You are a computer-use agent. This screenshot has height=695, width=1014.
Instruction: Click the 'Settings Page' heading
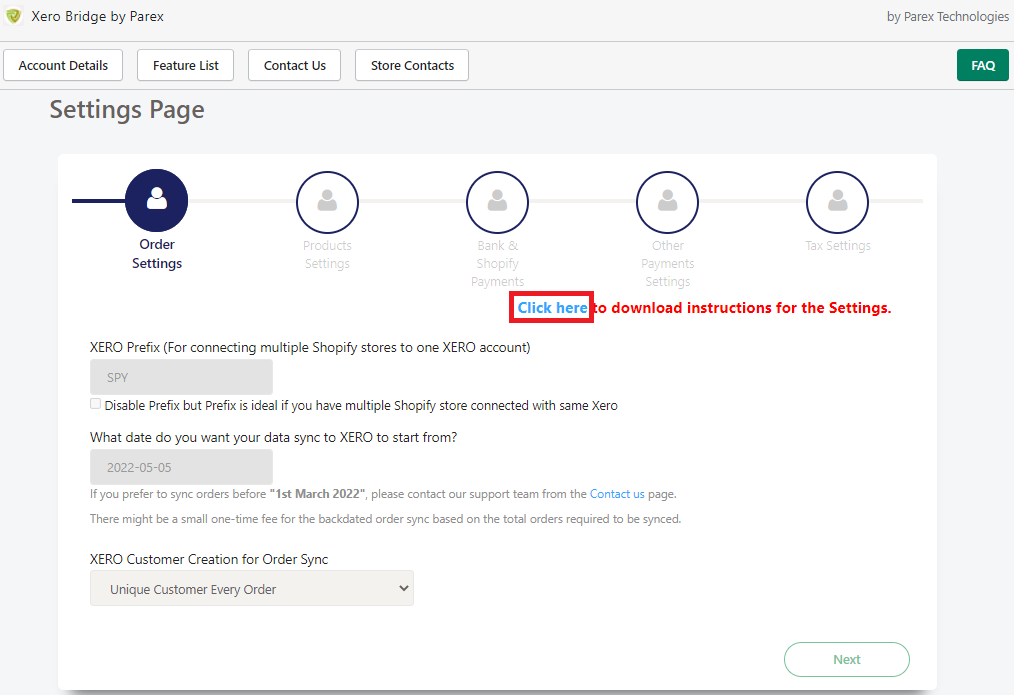coord(127,110)
